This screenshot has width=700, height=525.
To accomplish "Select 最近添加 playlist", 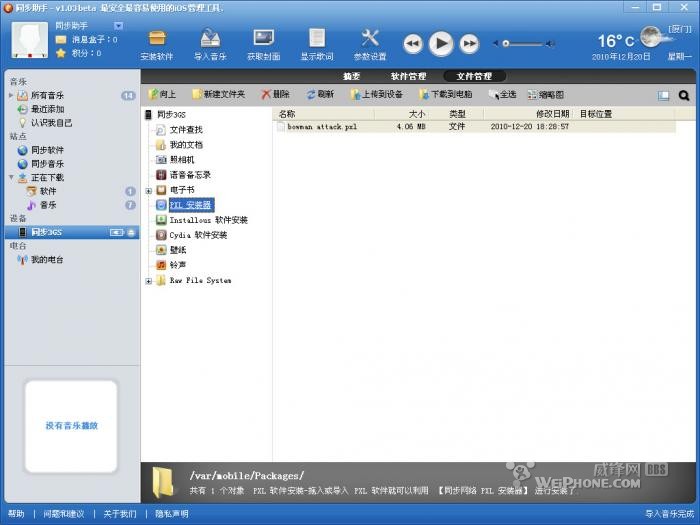I will (47, 109).
